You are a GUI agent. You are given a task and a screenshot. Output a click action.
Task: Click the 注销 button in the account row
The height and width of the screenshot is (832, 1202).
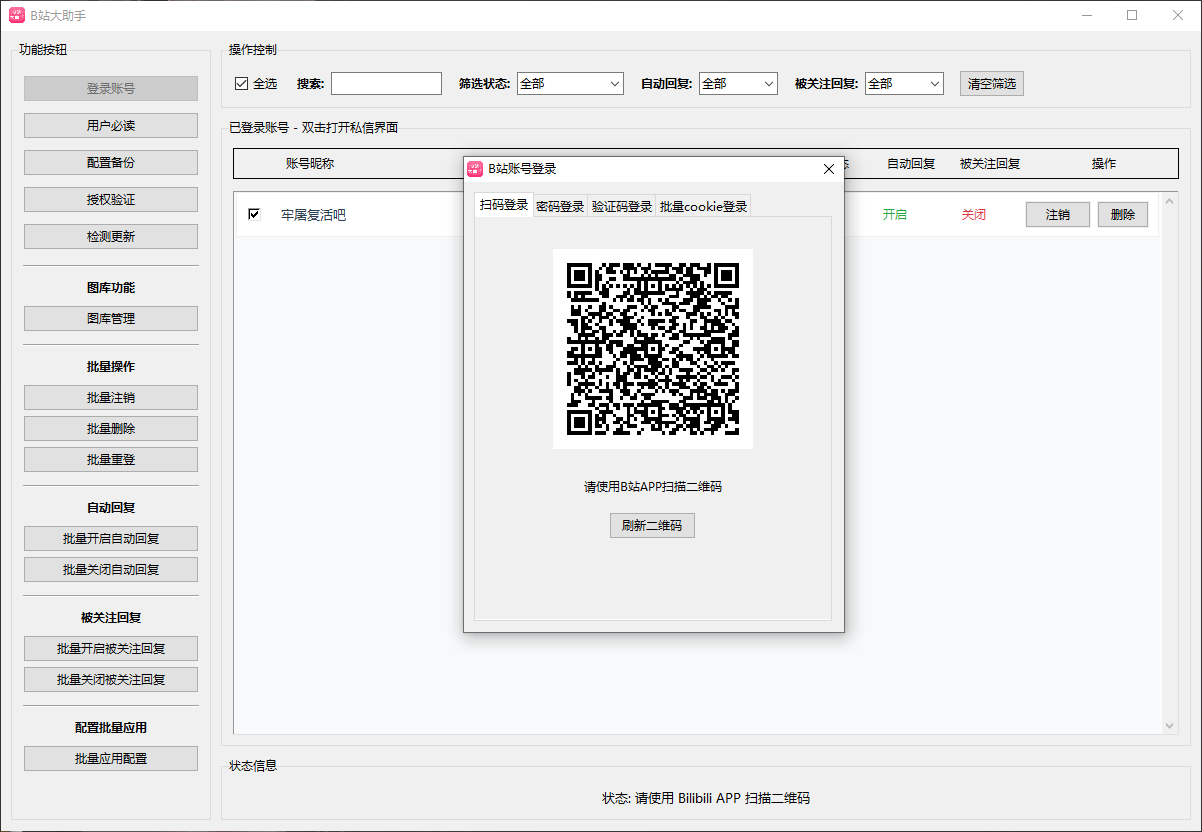click(x=1057, y=213)
